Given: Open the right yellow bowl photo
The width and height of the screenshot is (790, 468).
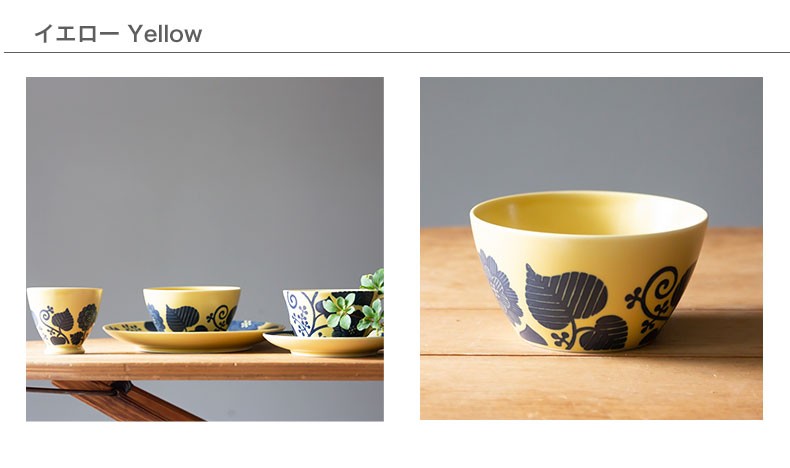Looking at the screenshot, I should coord(591,248).
